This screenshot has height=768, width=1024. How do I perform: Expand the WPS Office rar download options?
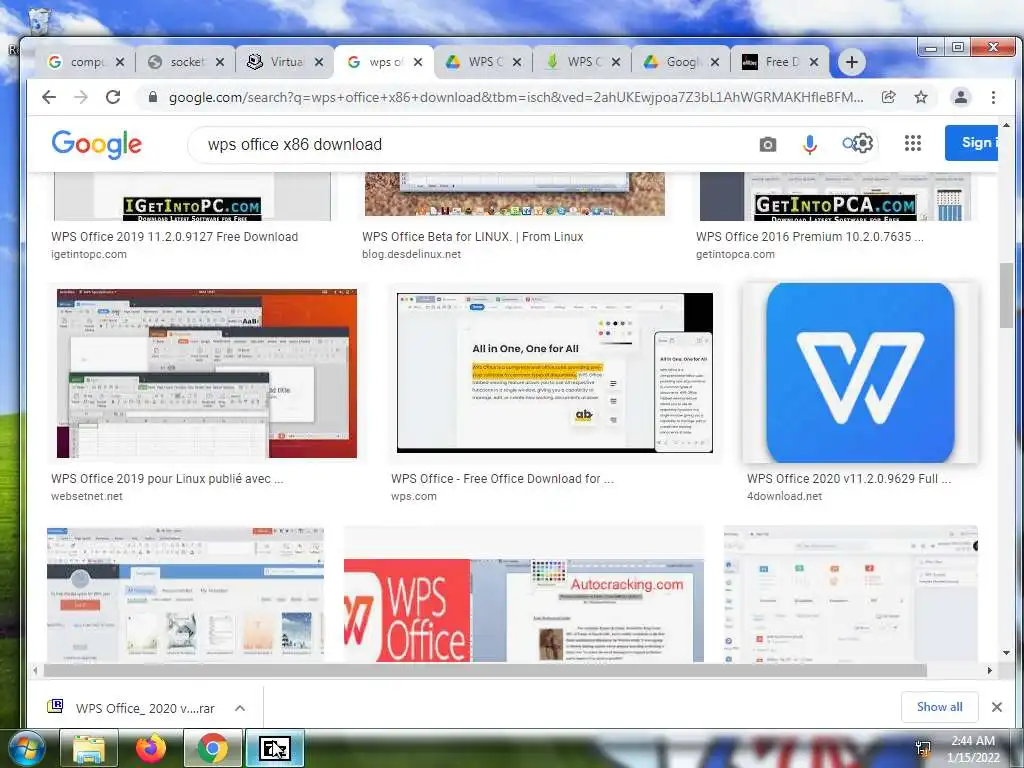coord(240,708)
